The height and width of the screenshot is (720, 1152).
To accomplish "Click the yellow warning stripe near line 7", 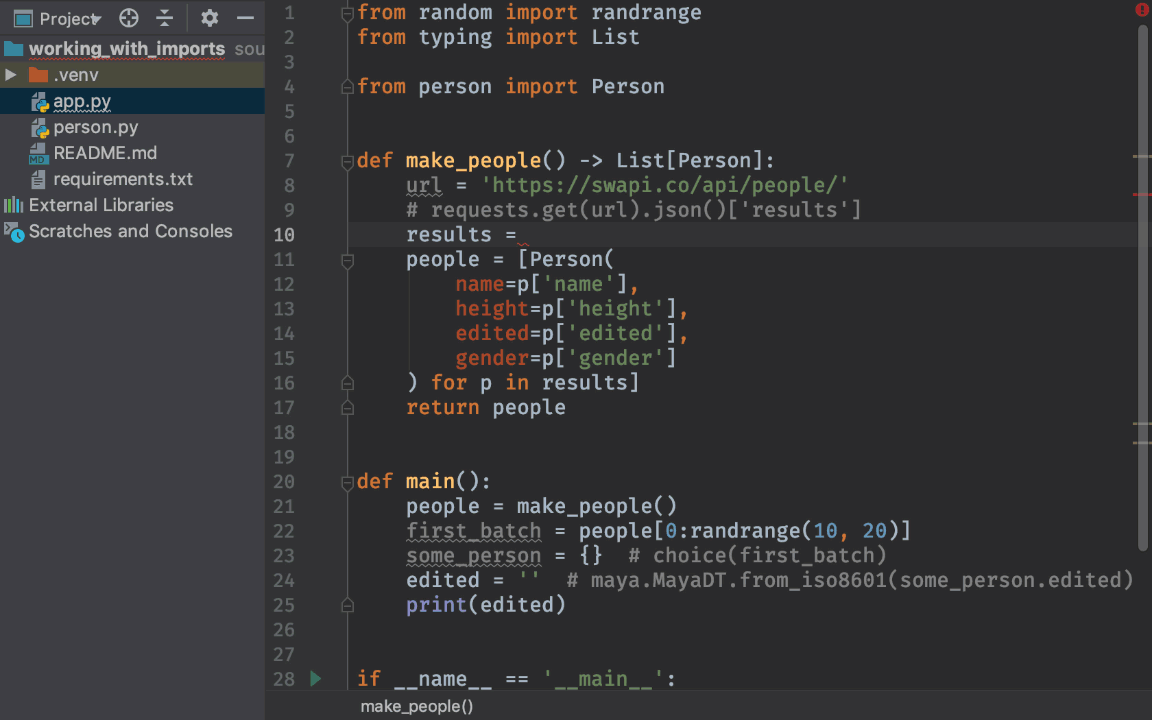I will pyautogui.click(x=1141, y=156).
